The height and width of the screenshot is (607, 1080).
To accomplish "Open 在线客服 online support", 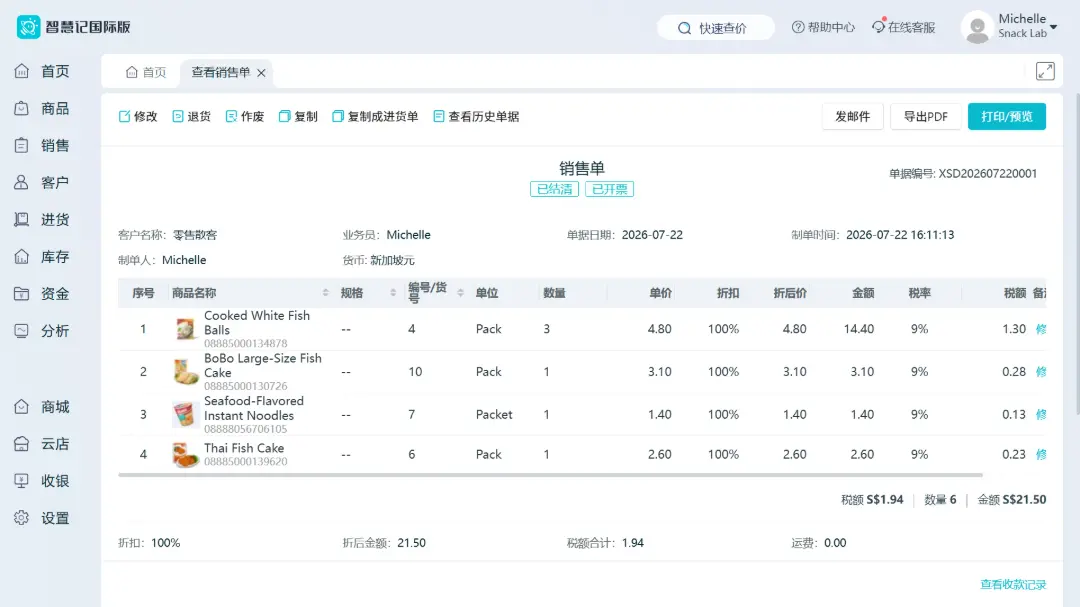I will point(904,28).
